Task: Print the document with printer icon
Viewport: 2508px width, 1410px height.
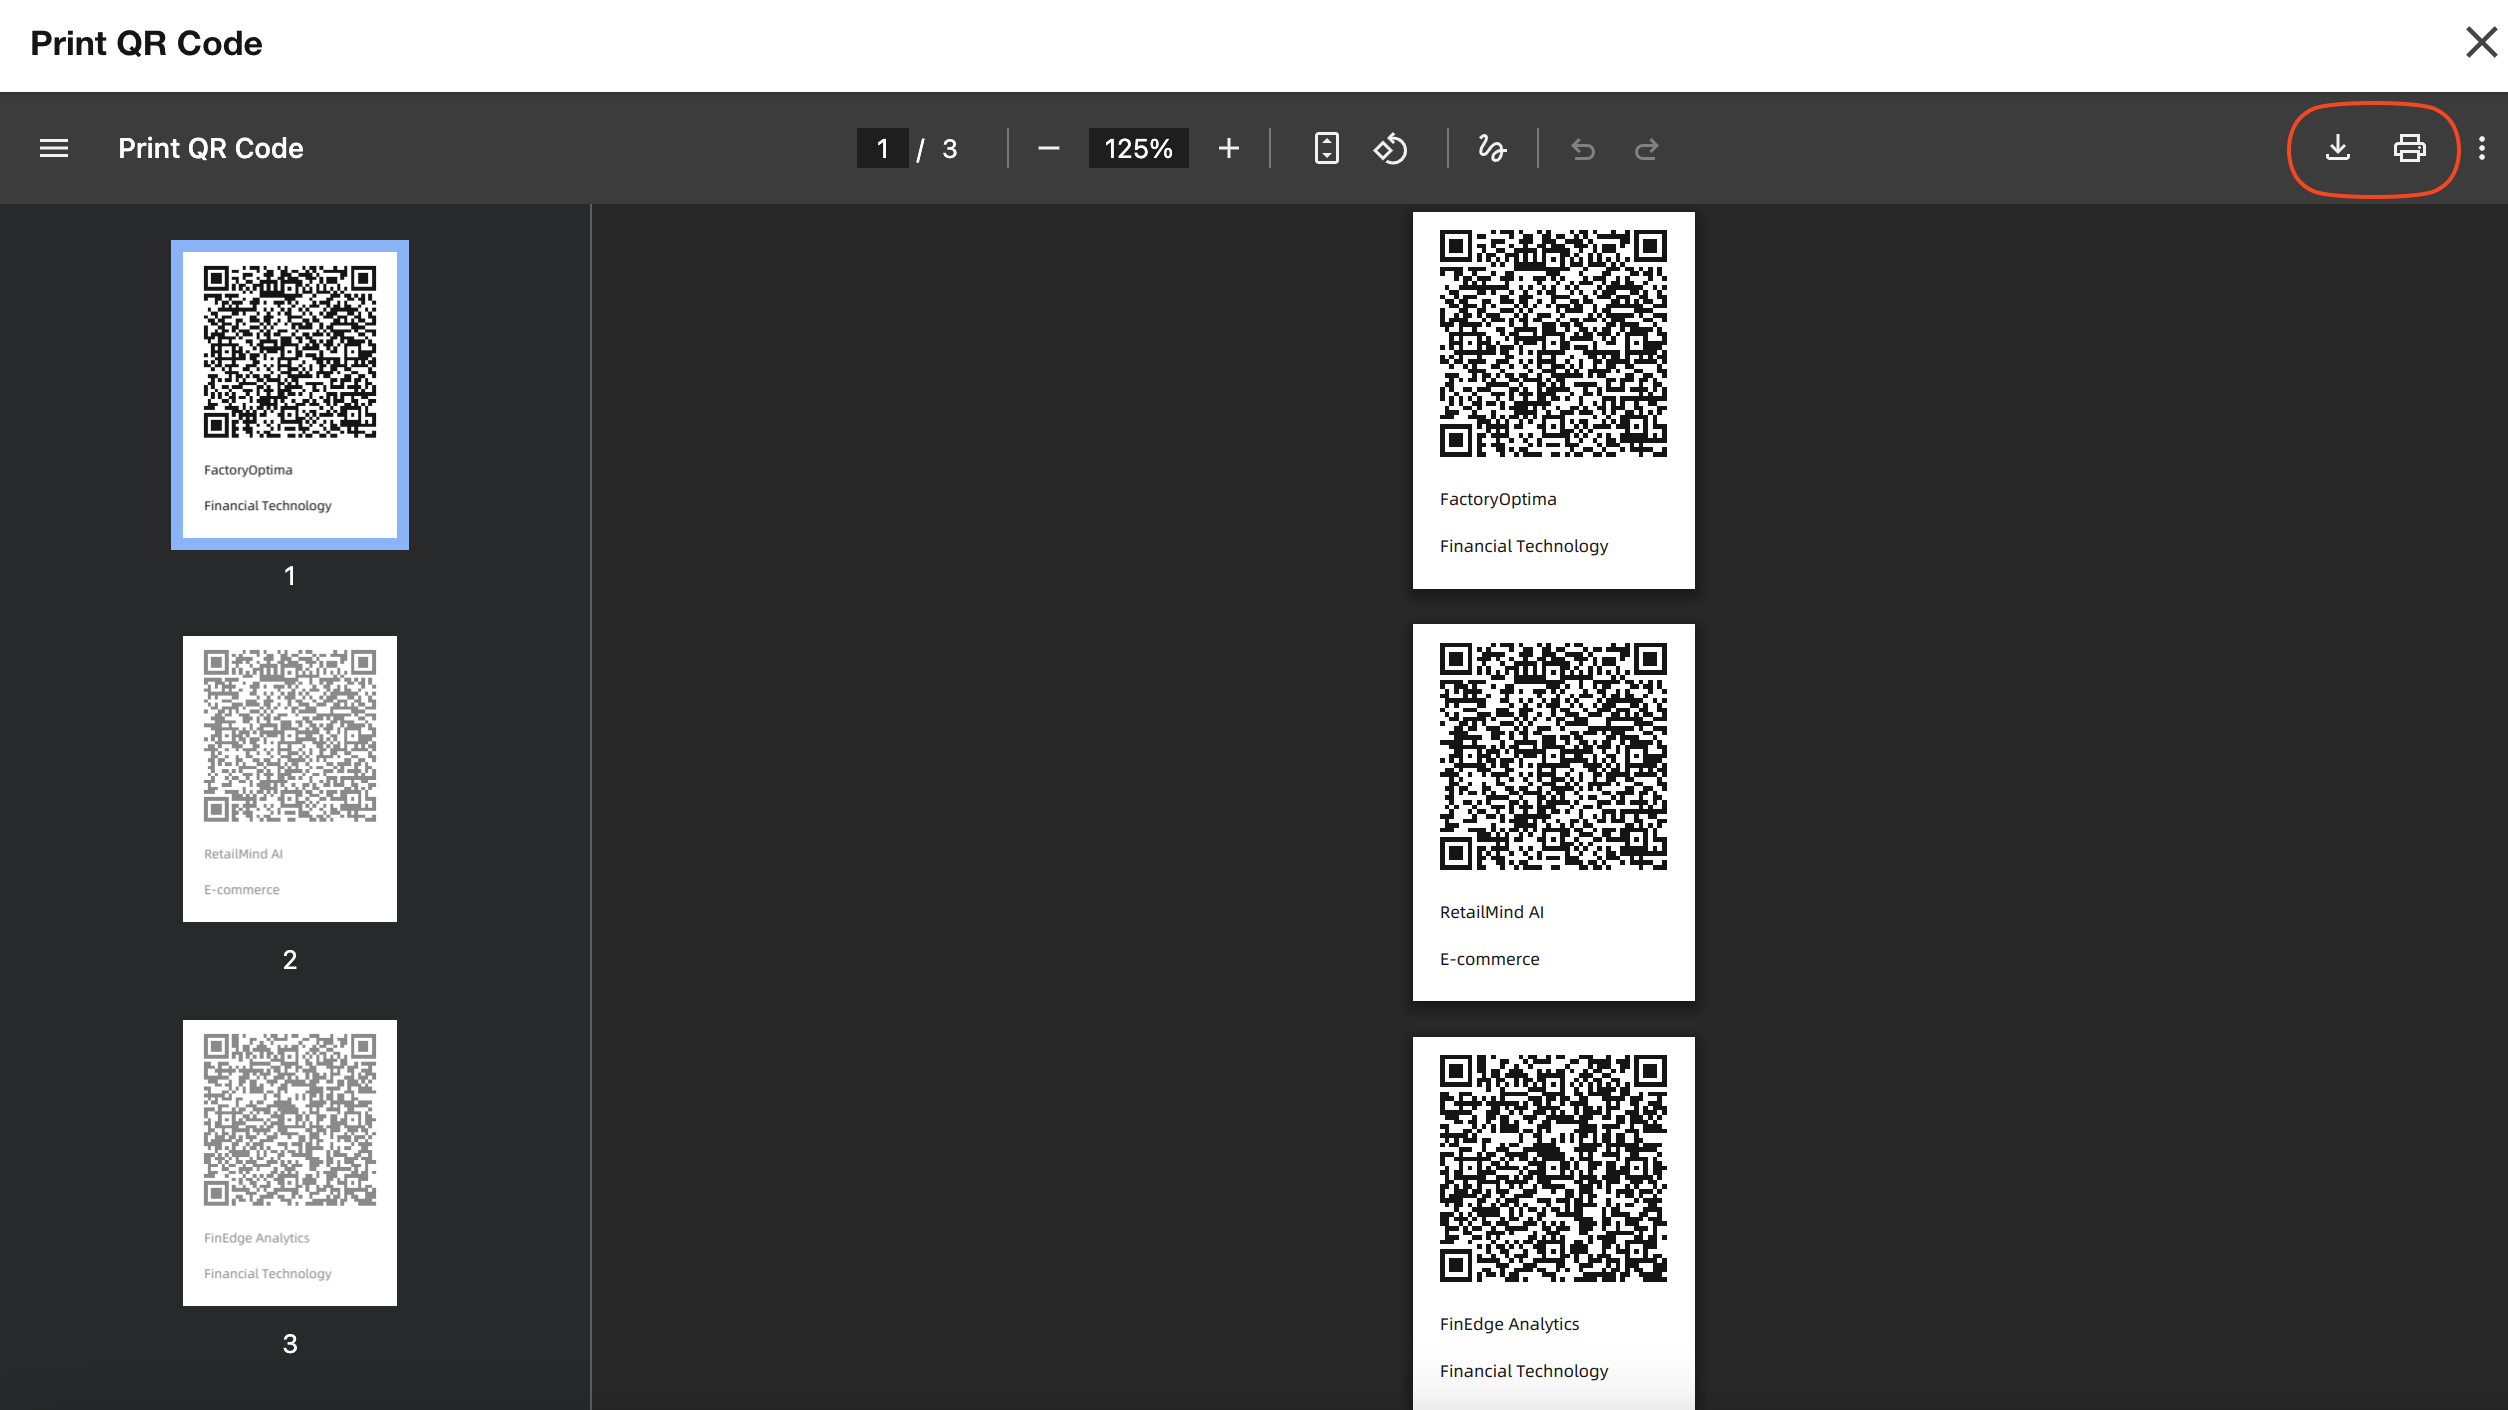Action: pos(2410,149)
